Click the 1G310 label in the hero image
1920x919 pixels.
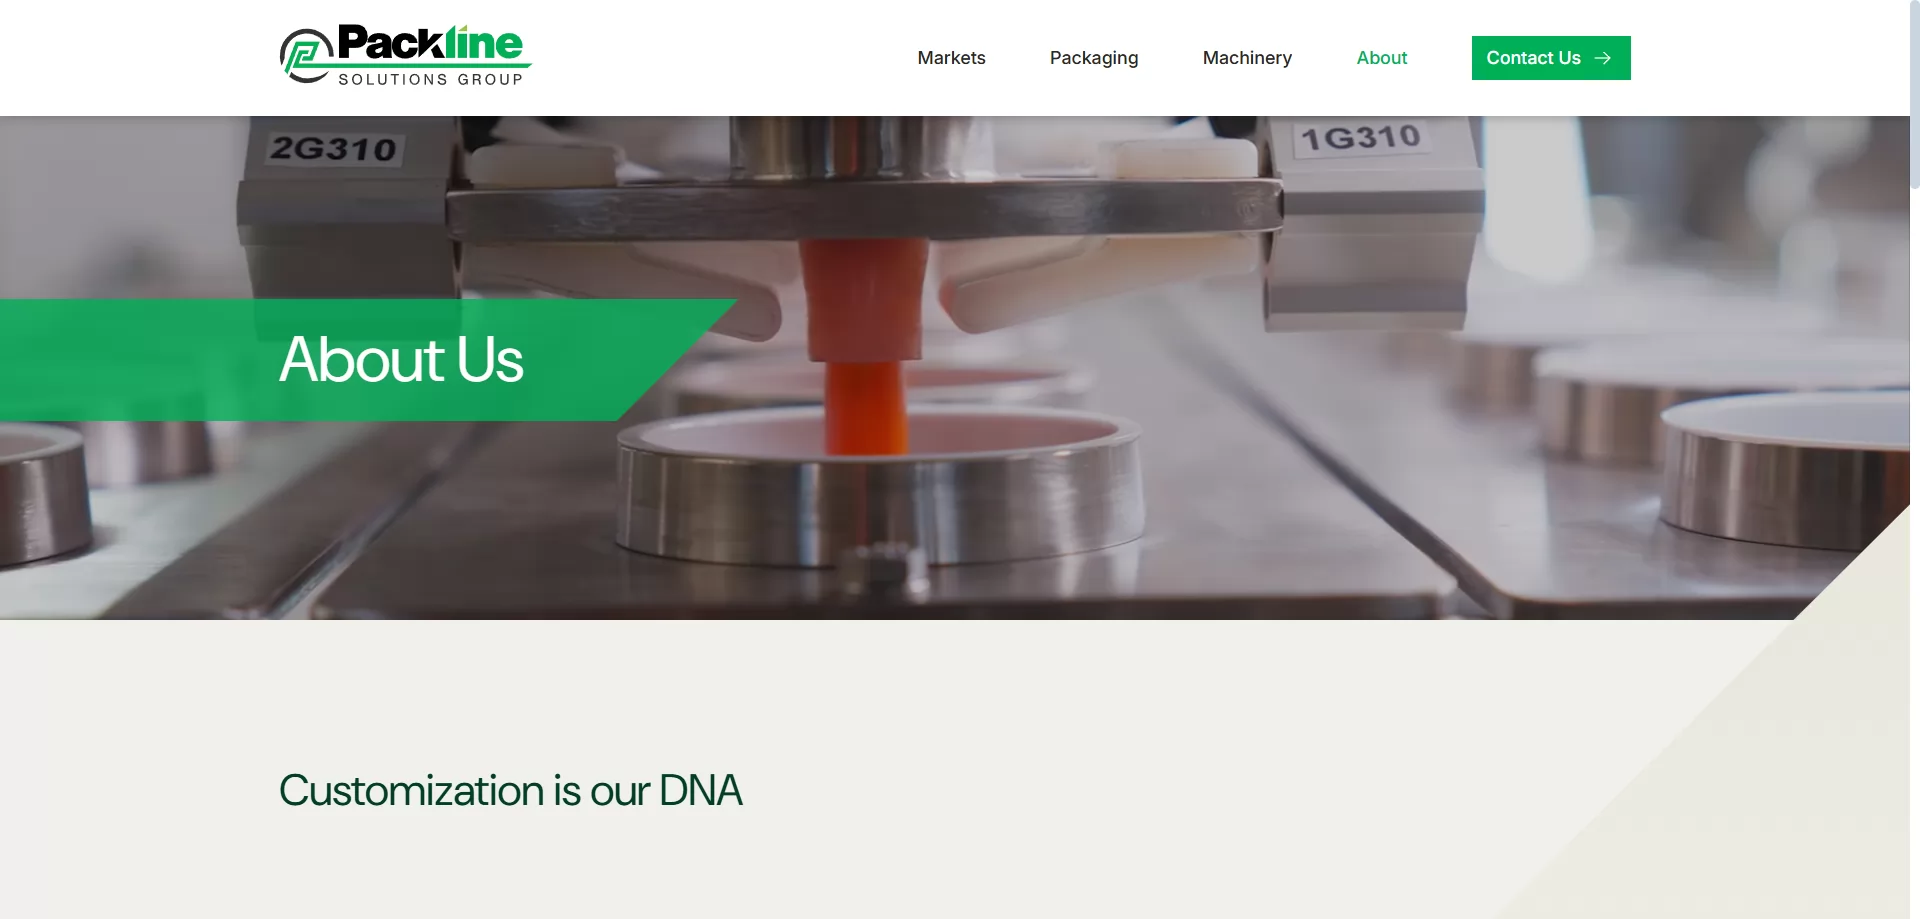(x=1361, y=137)
